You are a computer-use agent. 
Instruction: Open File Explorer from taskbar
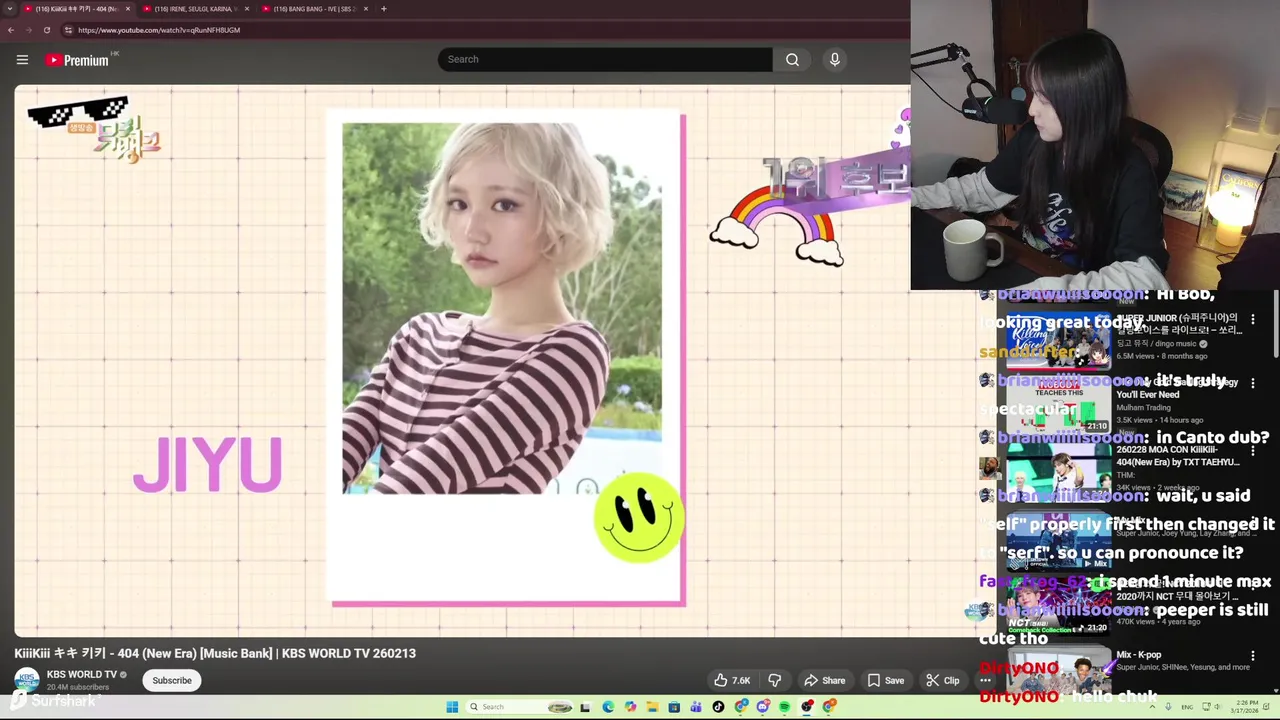click(x=652, y=707)
